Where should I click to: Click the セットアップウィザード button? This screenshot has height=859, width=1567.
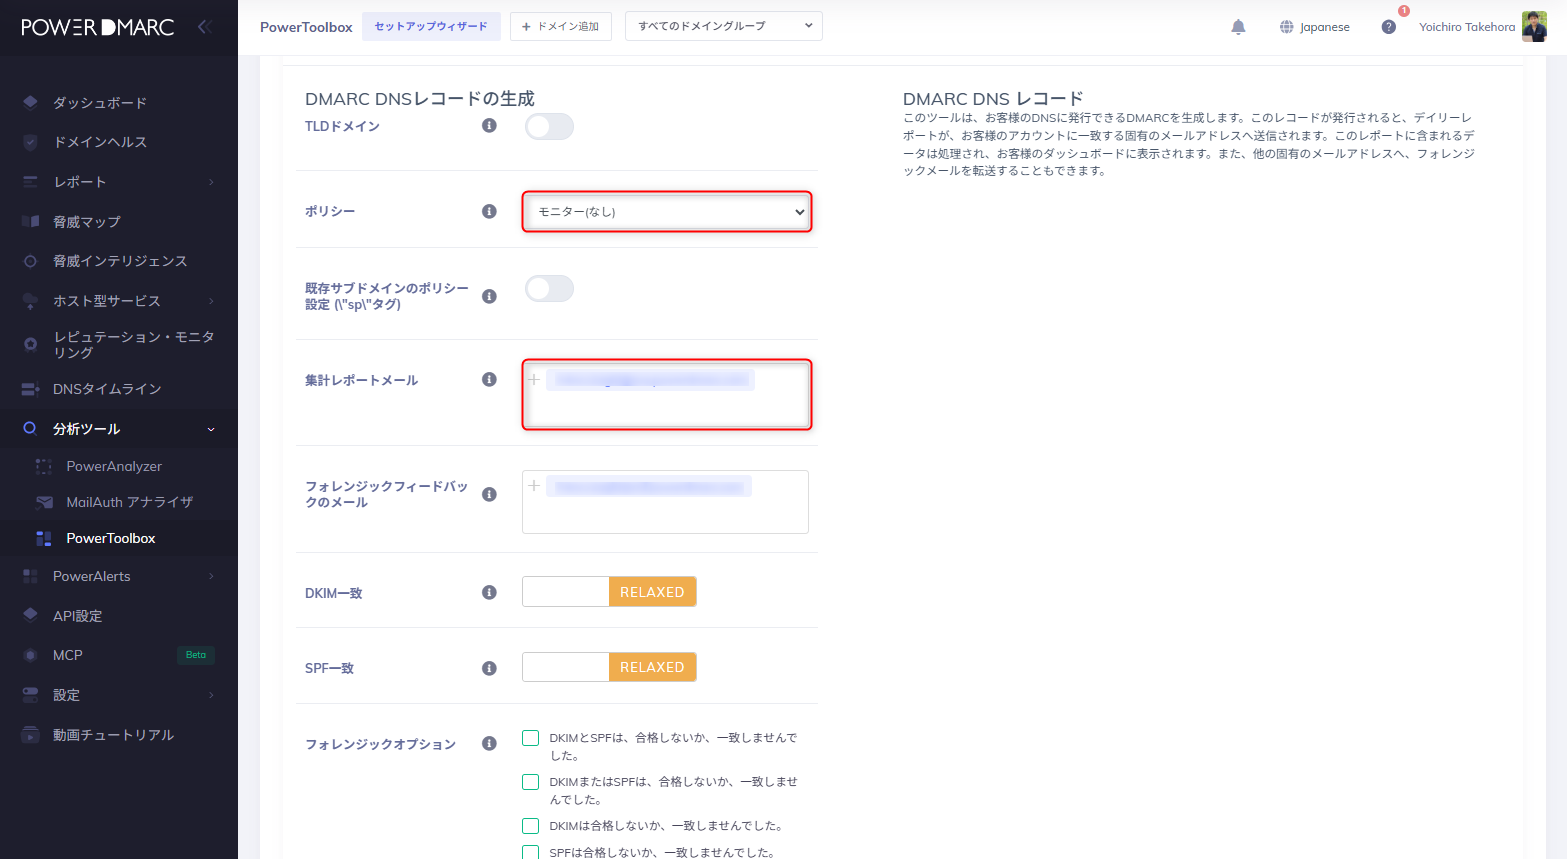pos(431,26)
